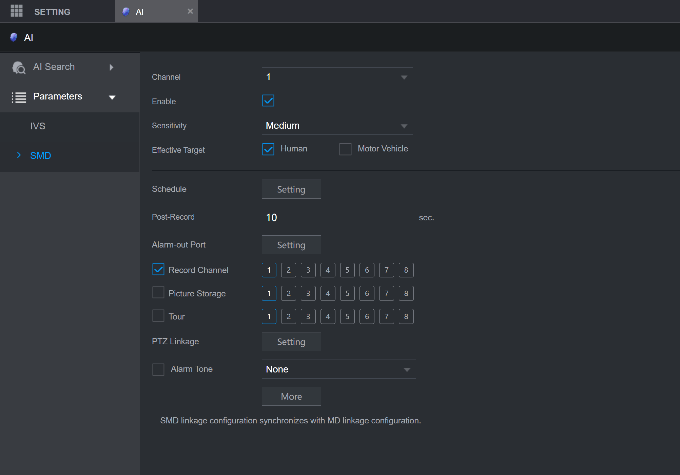Open the Alarm Tone dropdown
Screen dimensions: 680x475
click(x=339, y=369)
